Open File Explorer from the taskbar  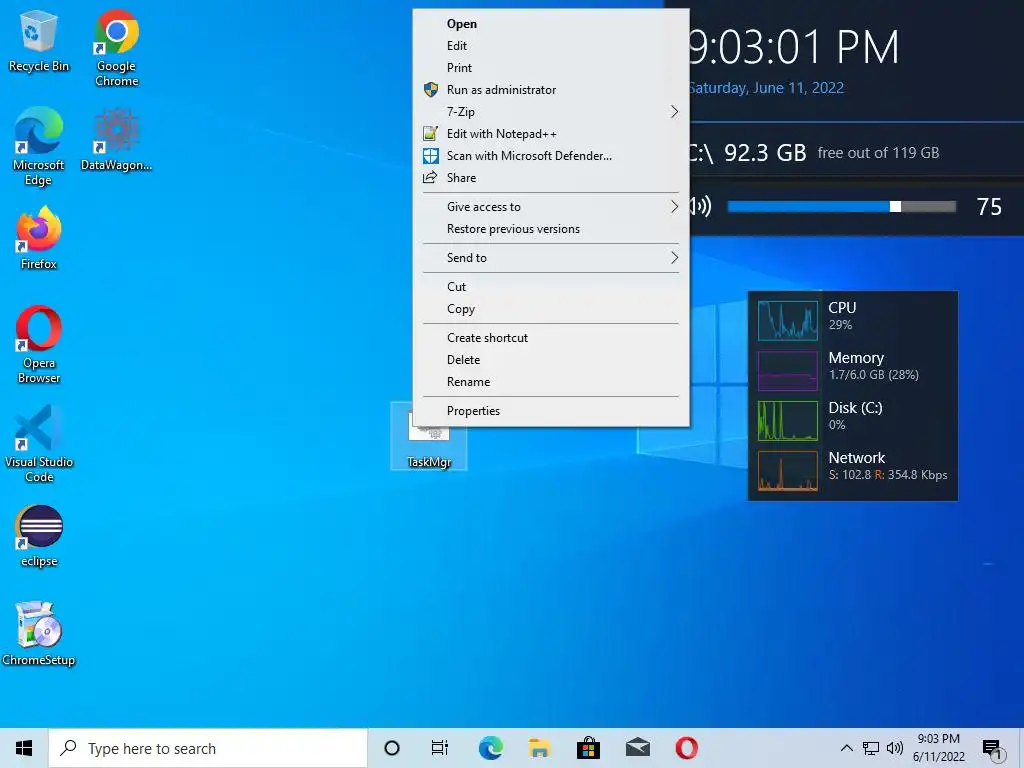click(539, 748)
